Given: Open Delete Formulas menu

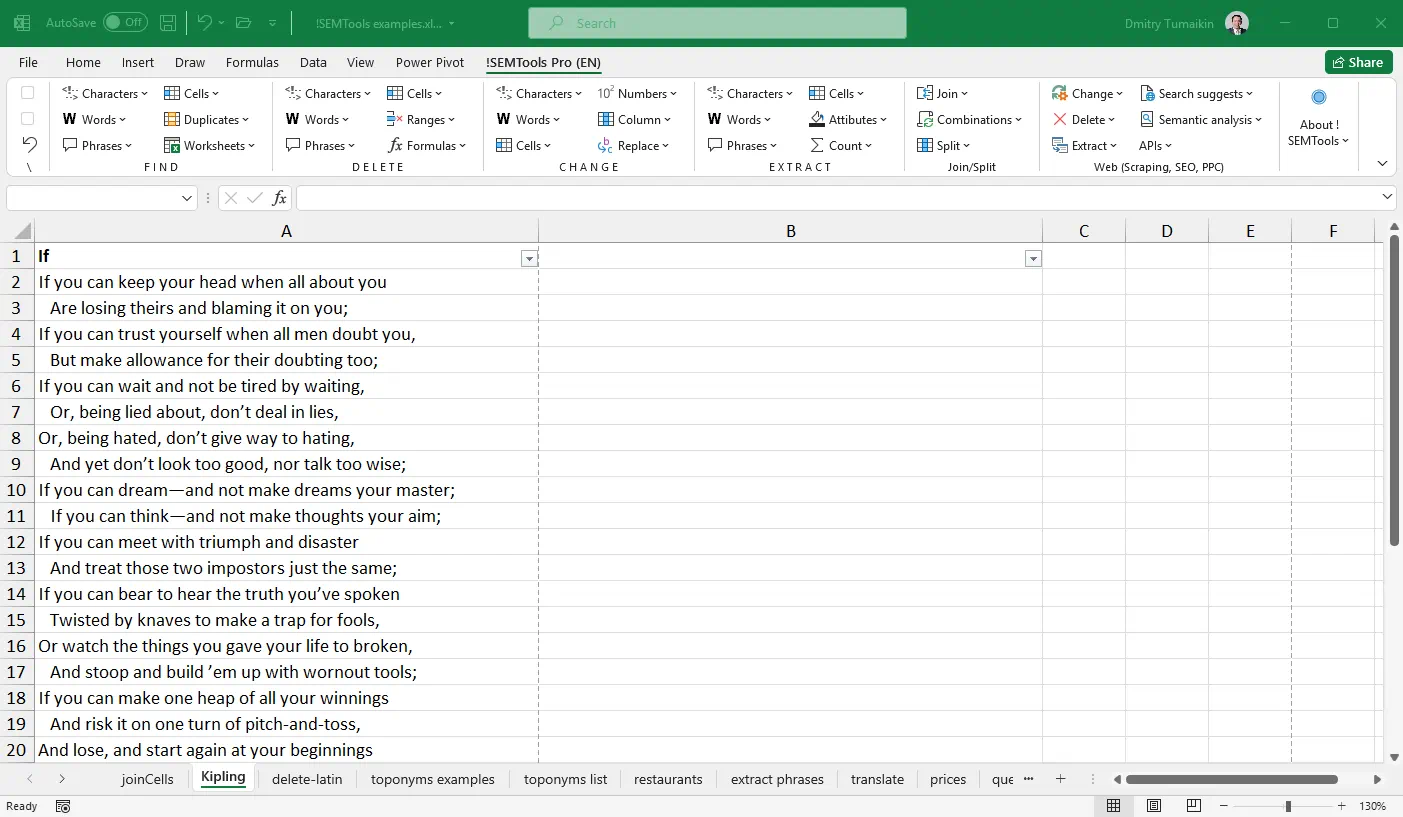Looking at the screenshot, I should pyautogui.click(x=427, y=145).
